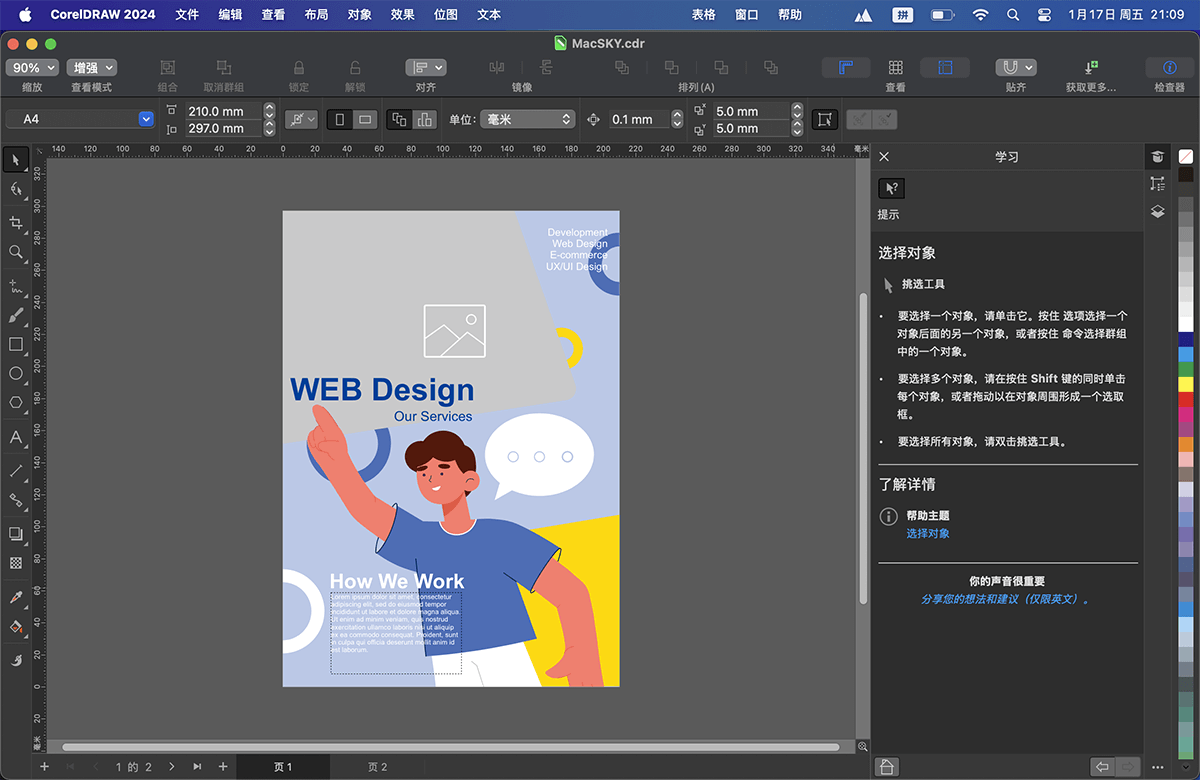Open the 对齐 align dropdown
1200x780 pixels.
pos(426,68)
